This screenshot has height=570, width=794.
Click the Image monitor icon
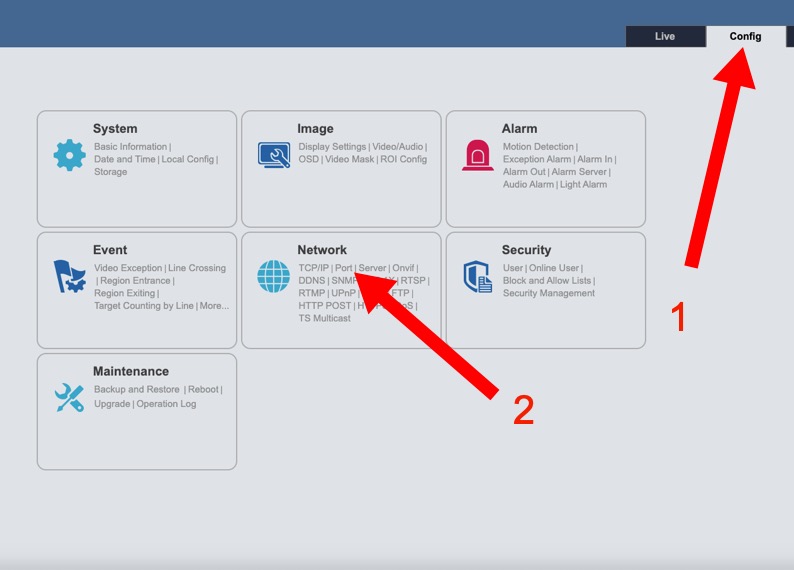(273, 155)
